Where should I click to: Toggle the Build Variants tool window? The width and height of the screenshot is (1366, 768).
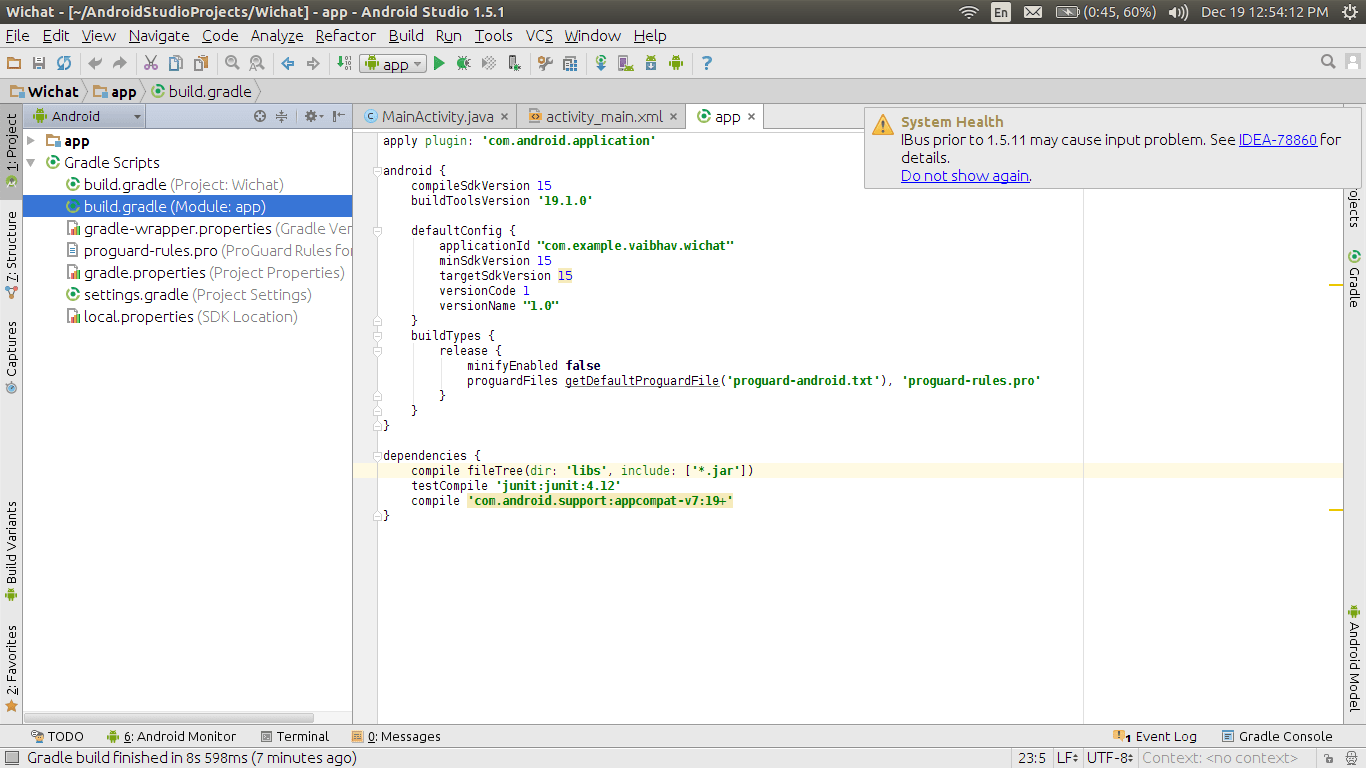(x=11, y=551)
